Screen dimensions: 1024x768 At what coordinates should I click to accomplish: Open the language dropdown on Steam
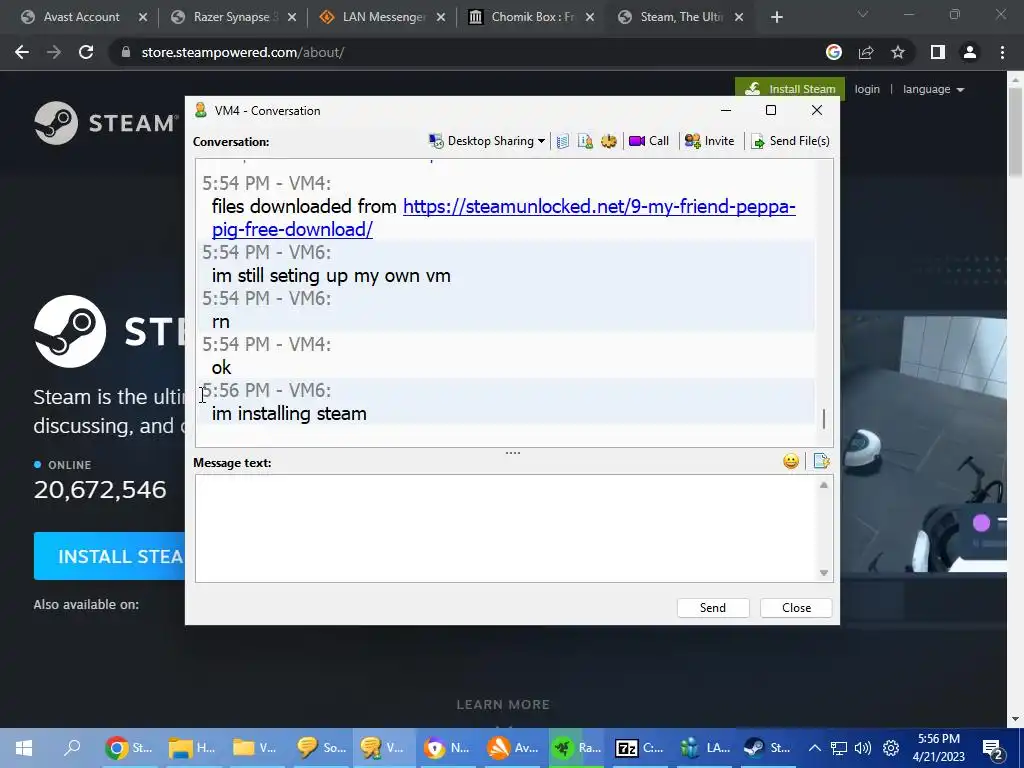pyautogui.click(x=933, y=89)
